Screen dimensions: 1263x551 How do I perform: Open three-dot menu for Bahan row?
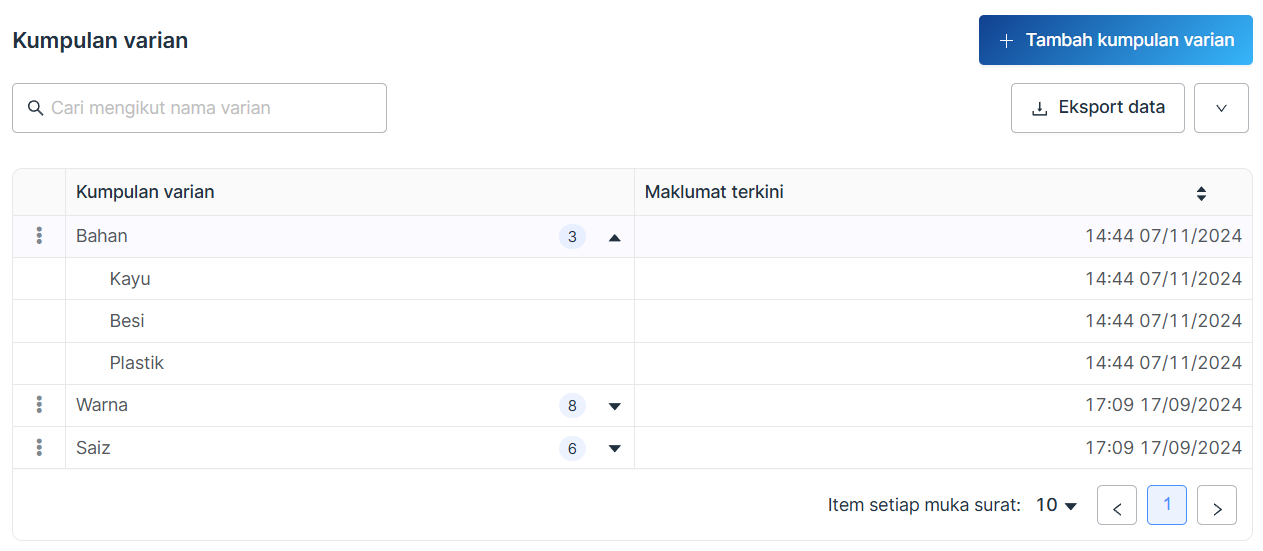(39, 236)
